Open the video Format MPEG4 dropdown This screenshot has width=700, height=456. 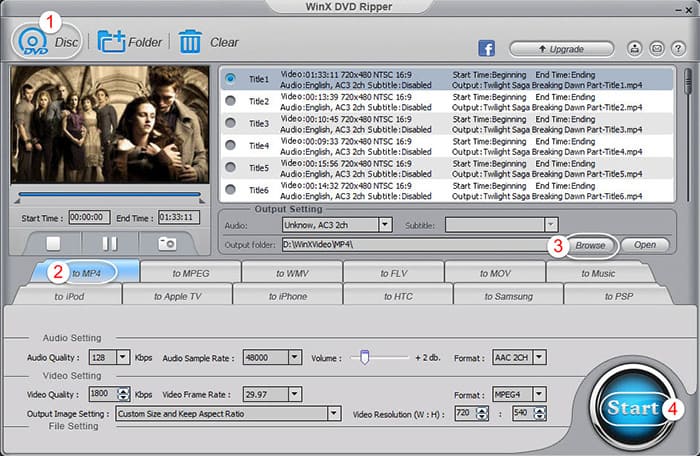click(x=539, y=394)
